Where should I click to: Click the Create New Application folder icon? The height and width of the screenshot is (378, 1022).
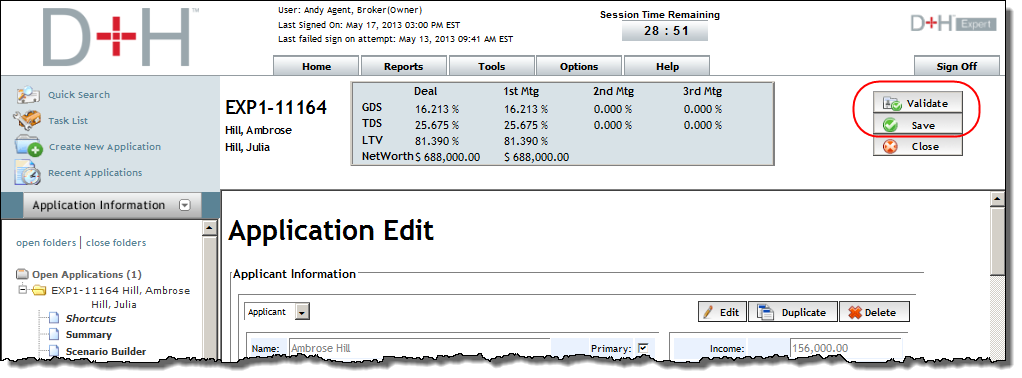(28, 147)
